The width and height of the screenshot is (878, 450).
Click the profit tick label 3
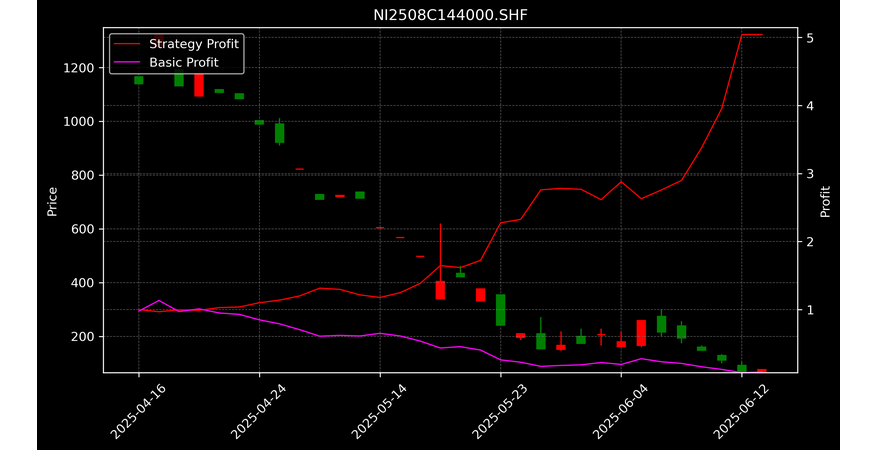[x=810, y=174]
